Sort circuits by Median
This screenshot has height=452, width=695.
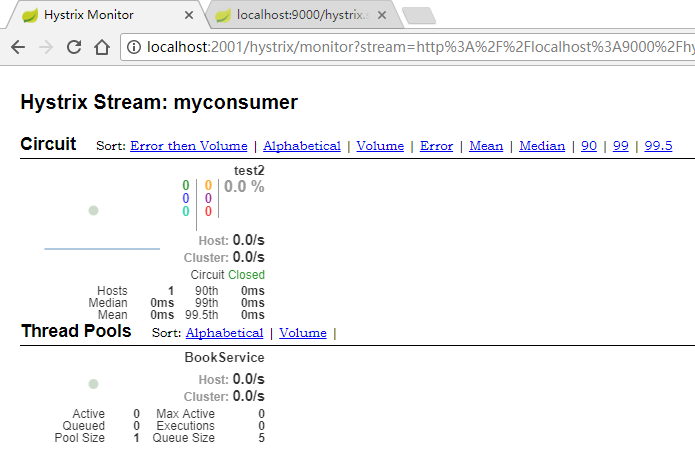coord(542,146)
